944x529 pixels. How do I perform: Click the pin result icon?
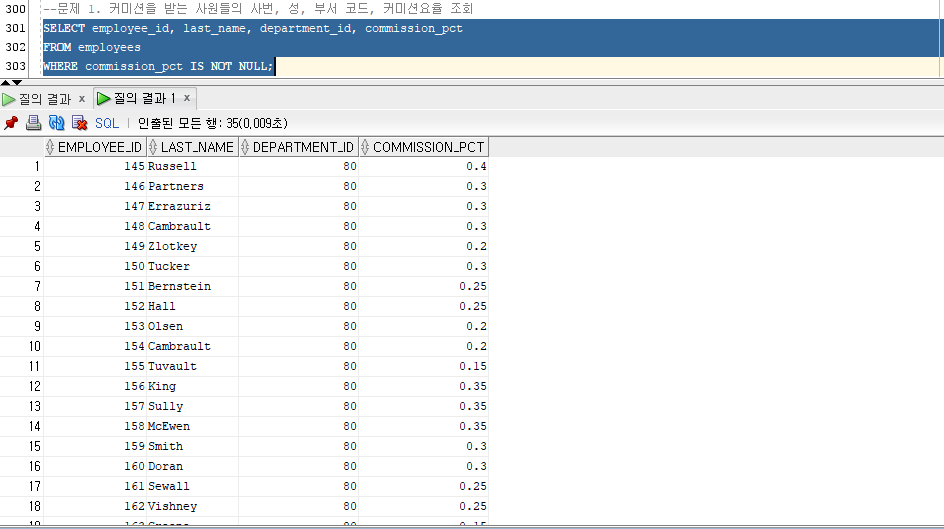pyautogui.click(x=11, y=123)
